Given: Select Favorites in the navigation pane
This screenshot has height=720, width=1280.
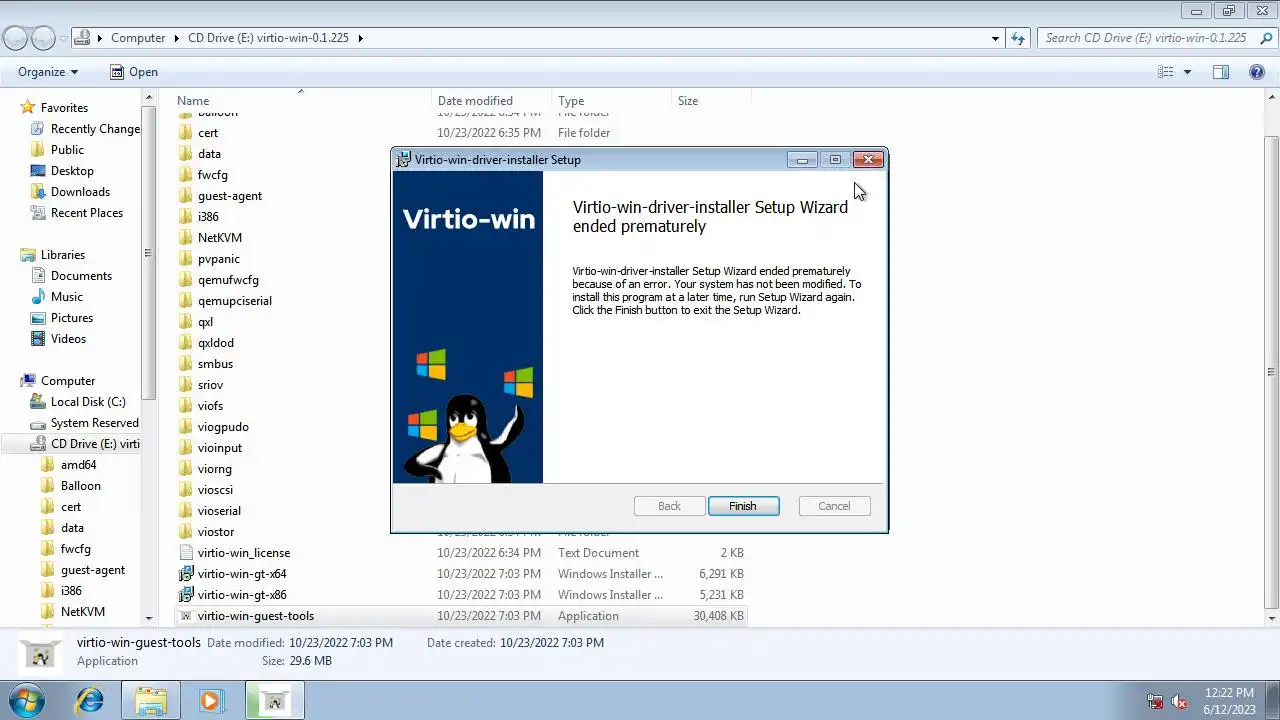Looking at the screenshot, I should (x=64, y=108).
